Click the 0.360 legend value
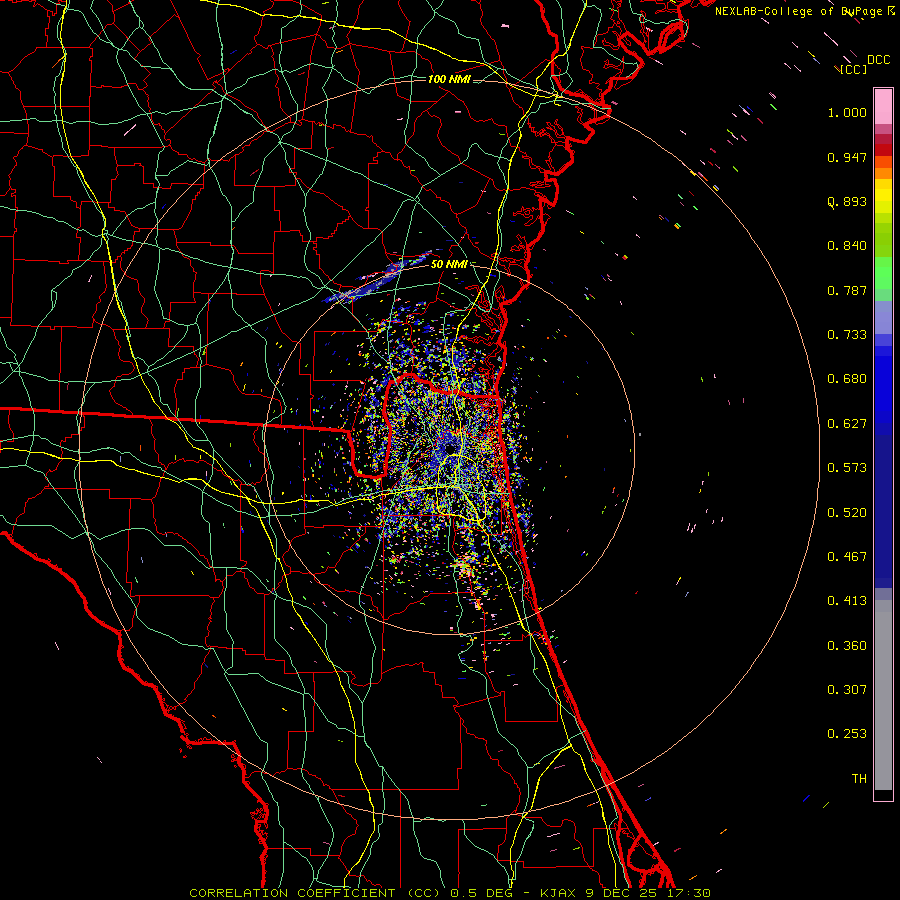Image resolution: width=900 pixels, height=900 pixels. pos(847,646)
